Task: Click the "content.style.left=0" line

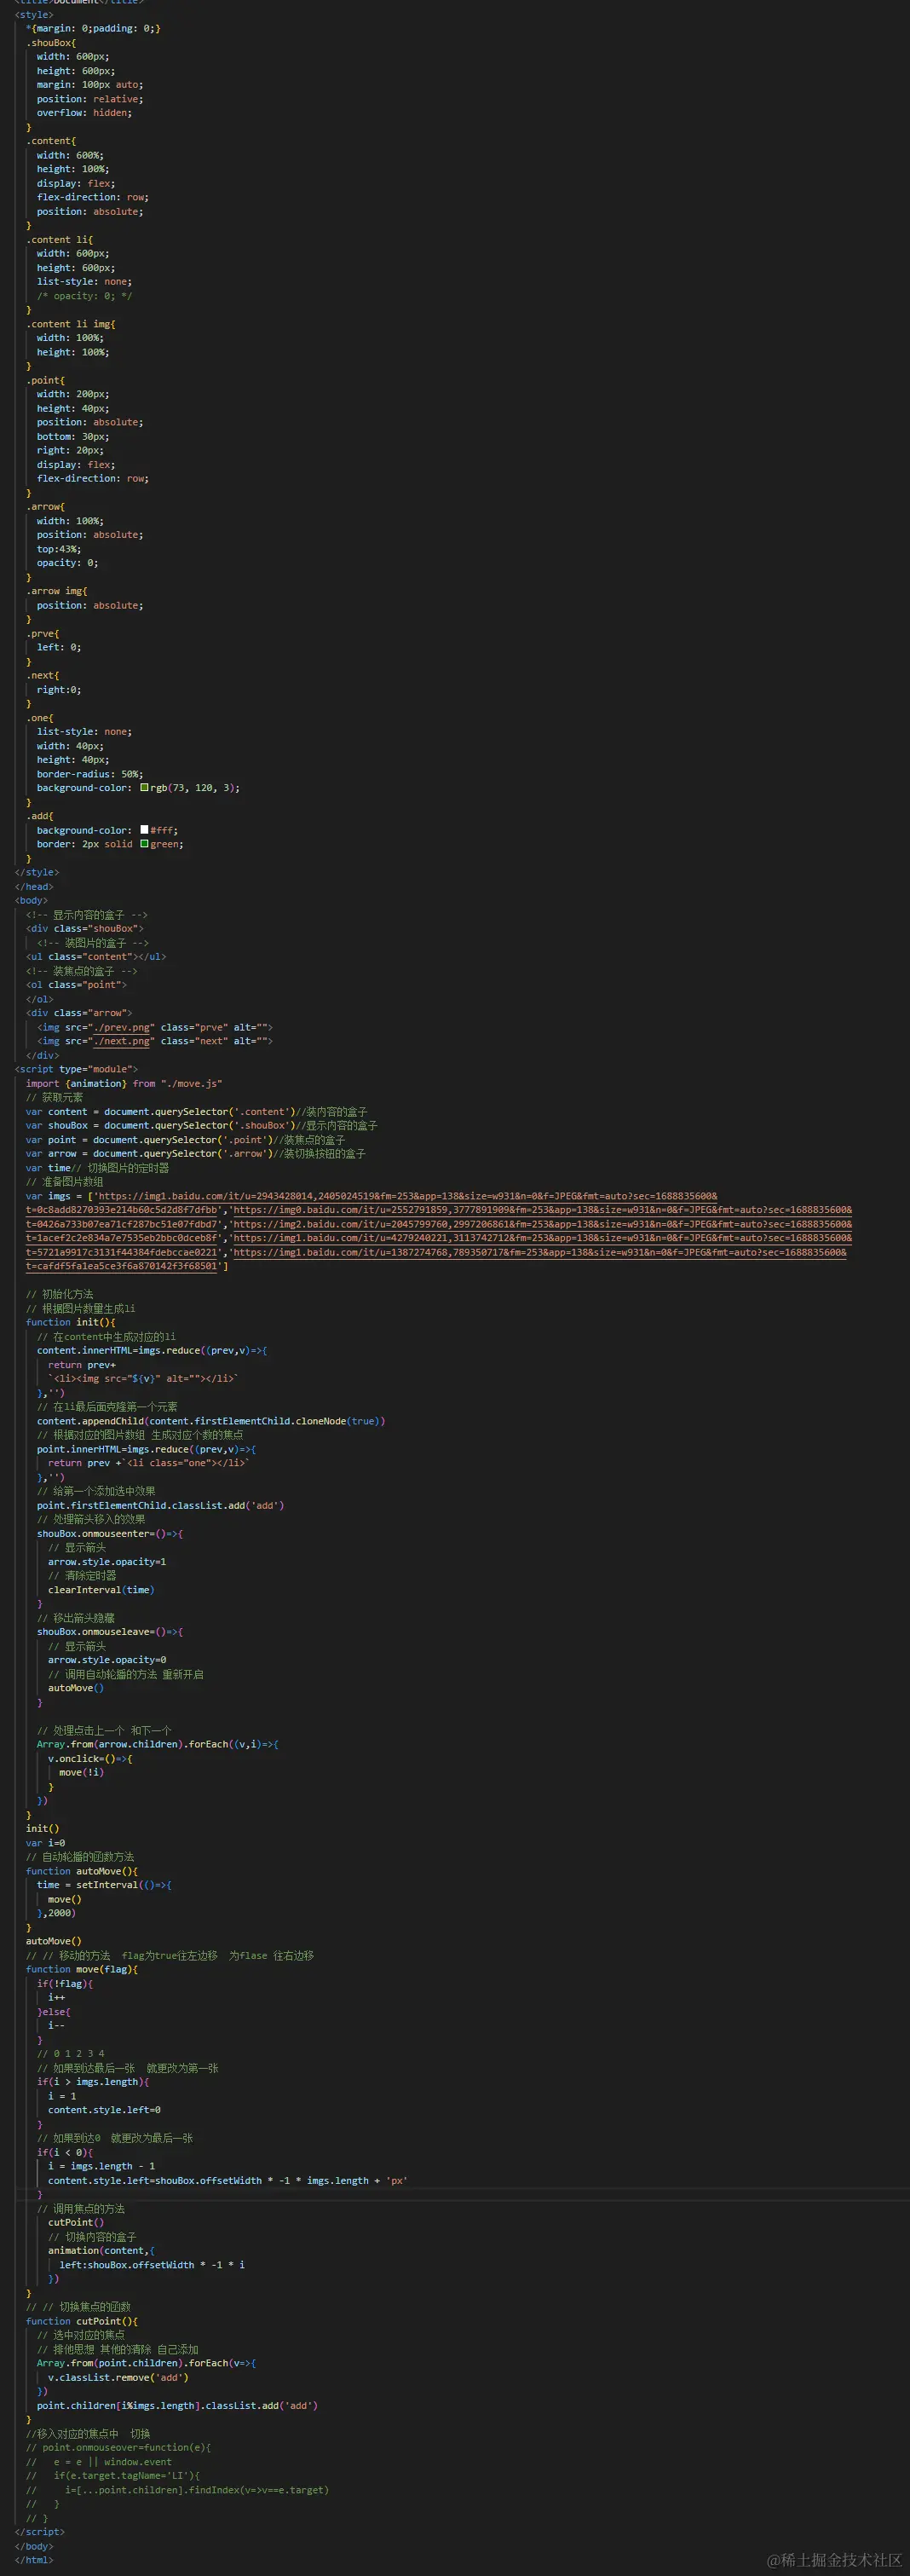Action: pyautogui.click(x=104, y=2109)
